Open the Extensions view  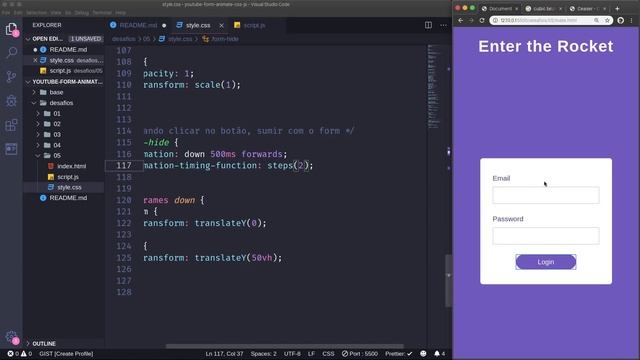tap(11, 125)
